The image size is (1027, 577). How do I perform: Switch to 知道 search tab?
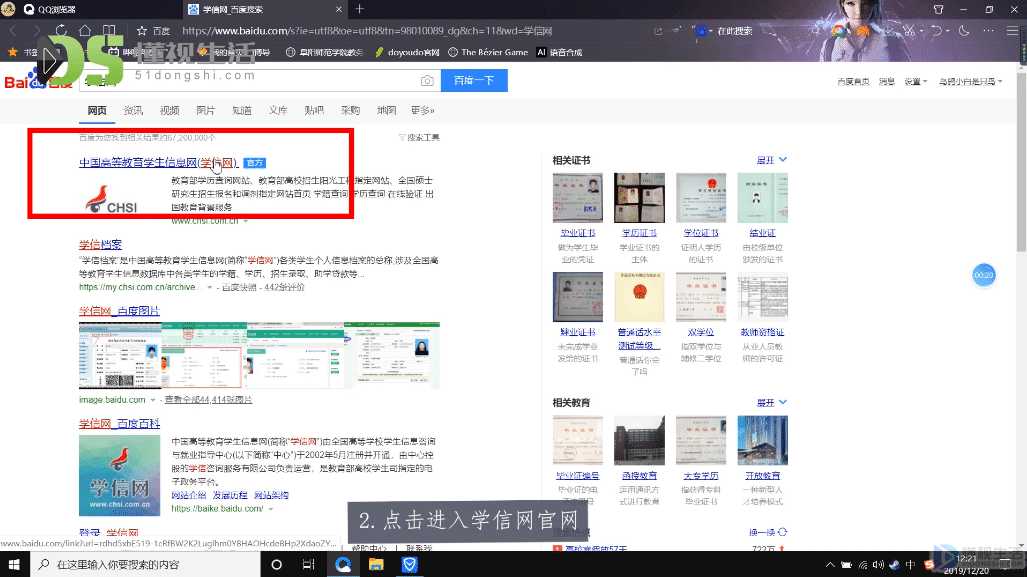tap(242, 110)
